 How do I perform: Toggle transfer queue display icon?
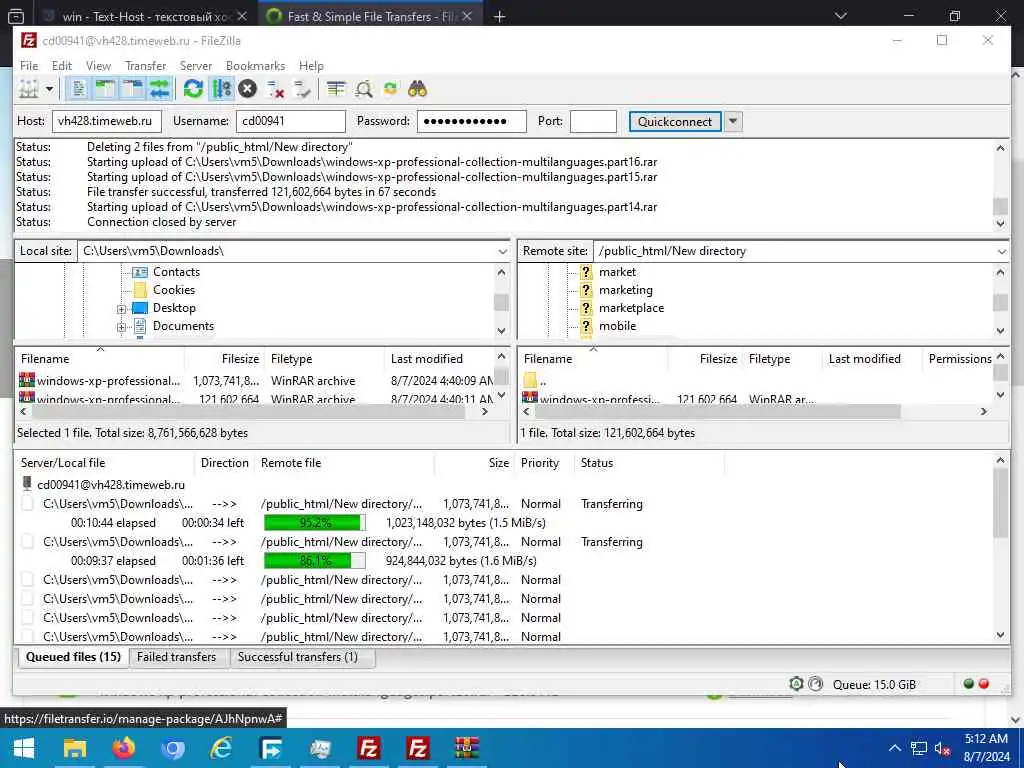click(159, 89)
